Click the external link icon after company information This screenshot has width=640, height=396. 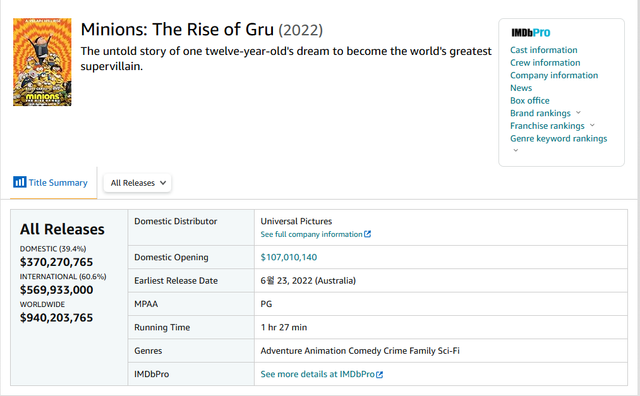tap(367, 234)
